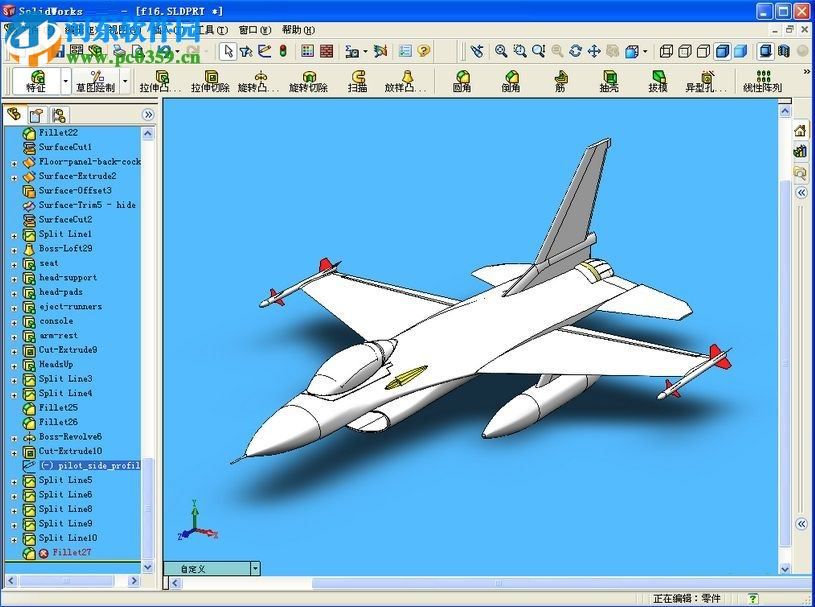This screenshot has height=607, width=815.
Task: Click the Zoom to Fit icon
Action: [500, 49]
